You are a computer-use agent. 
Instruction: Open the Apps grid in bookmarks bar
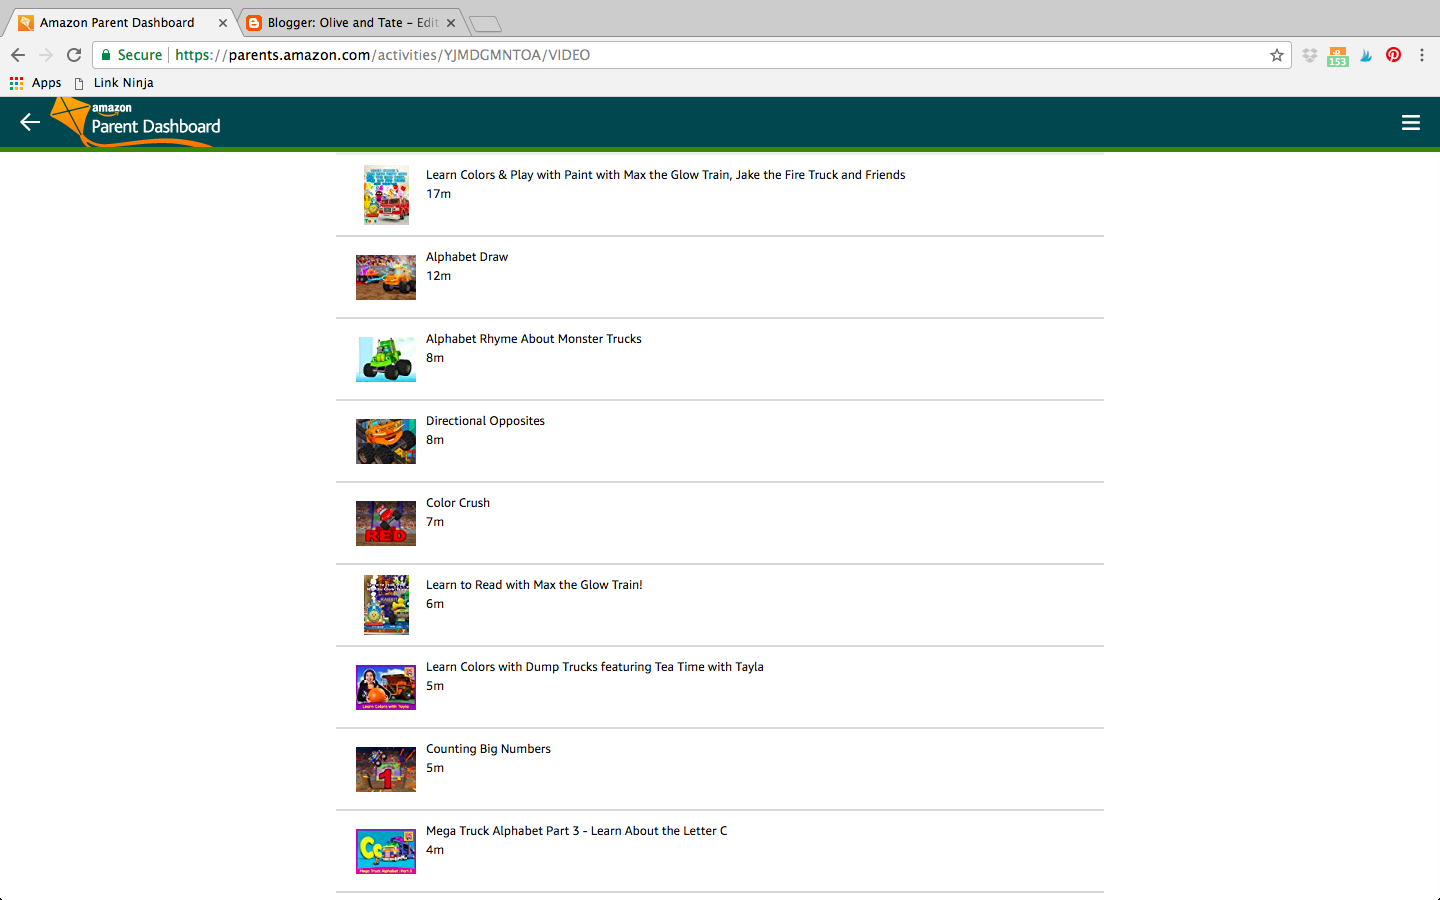(36, 83)
